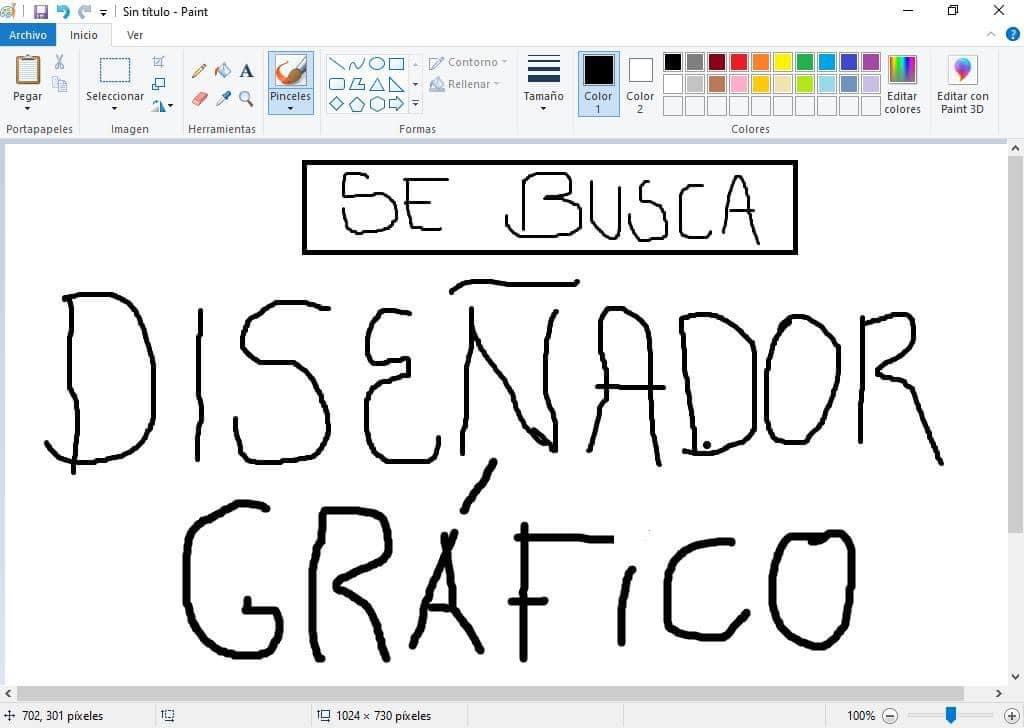
Task: Expand the full shapes gallery
Action: [x=415, y=104]
